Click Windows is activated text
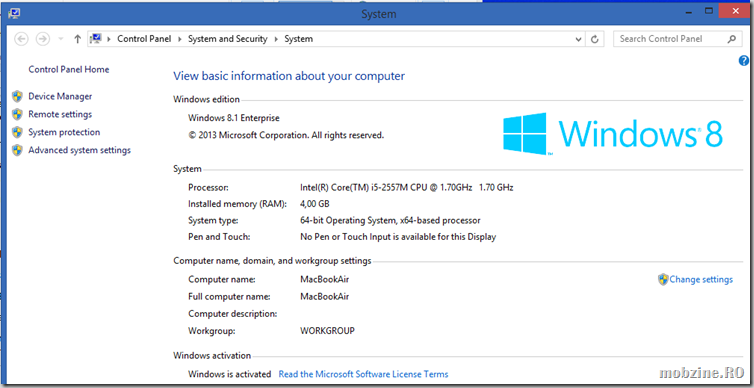Viewport: 754px width, 388px height. pos(230,374)
